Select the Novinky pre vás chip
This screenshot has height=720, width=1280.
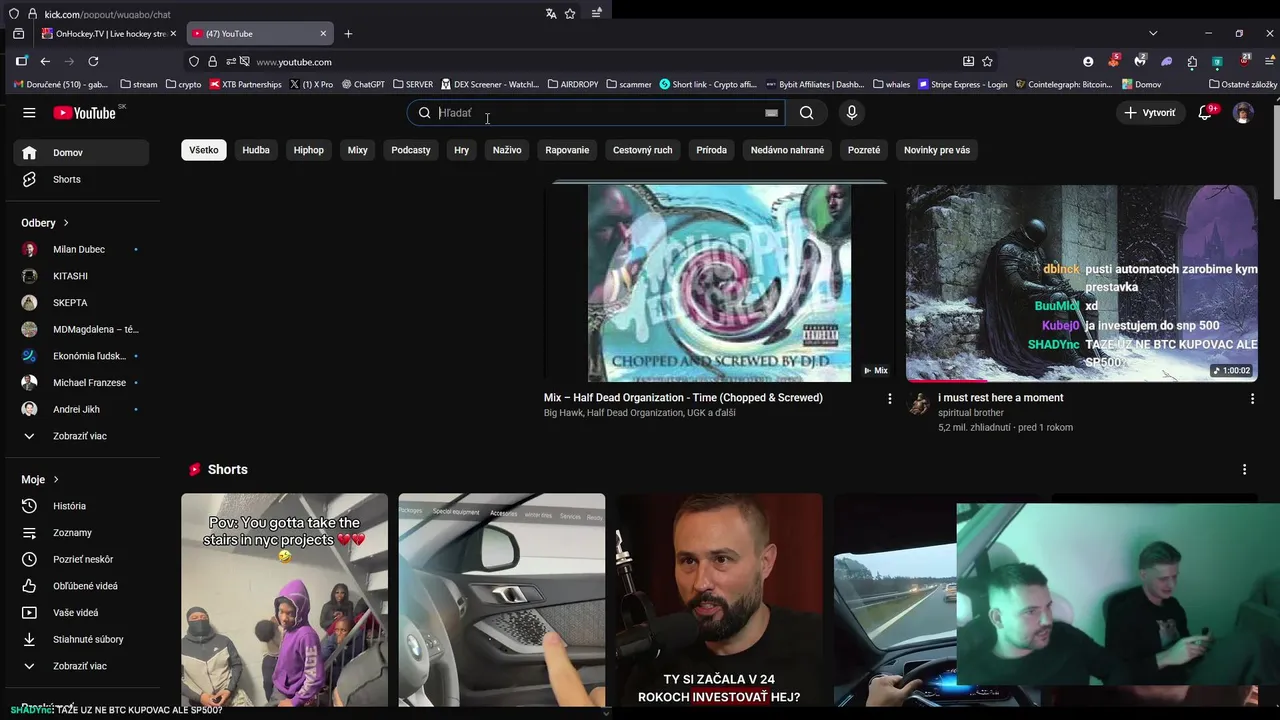point(937,150)
